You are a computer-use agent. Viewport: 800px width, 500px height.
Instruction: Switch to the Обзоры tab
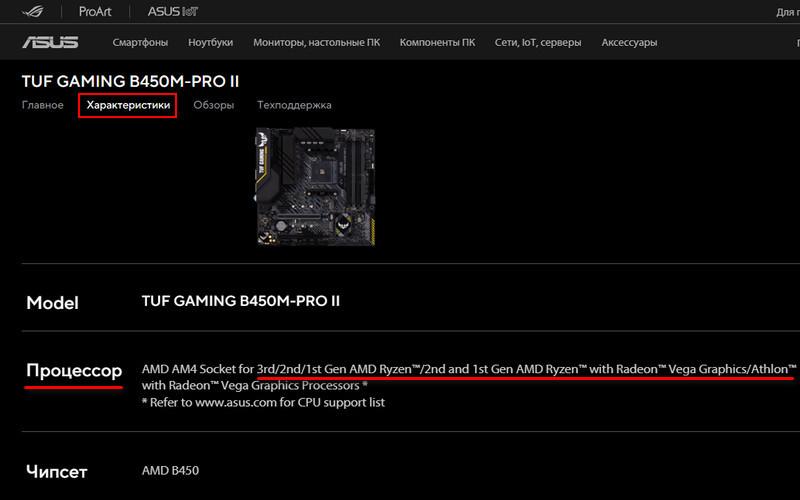tap(214, 105)
